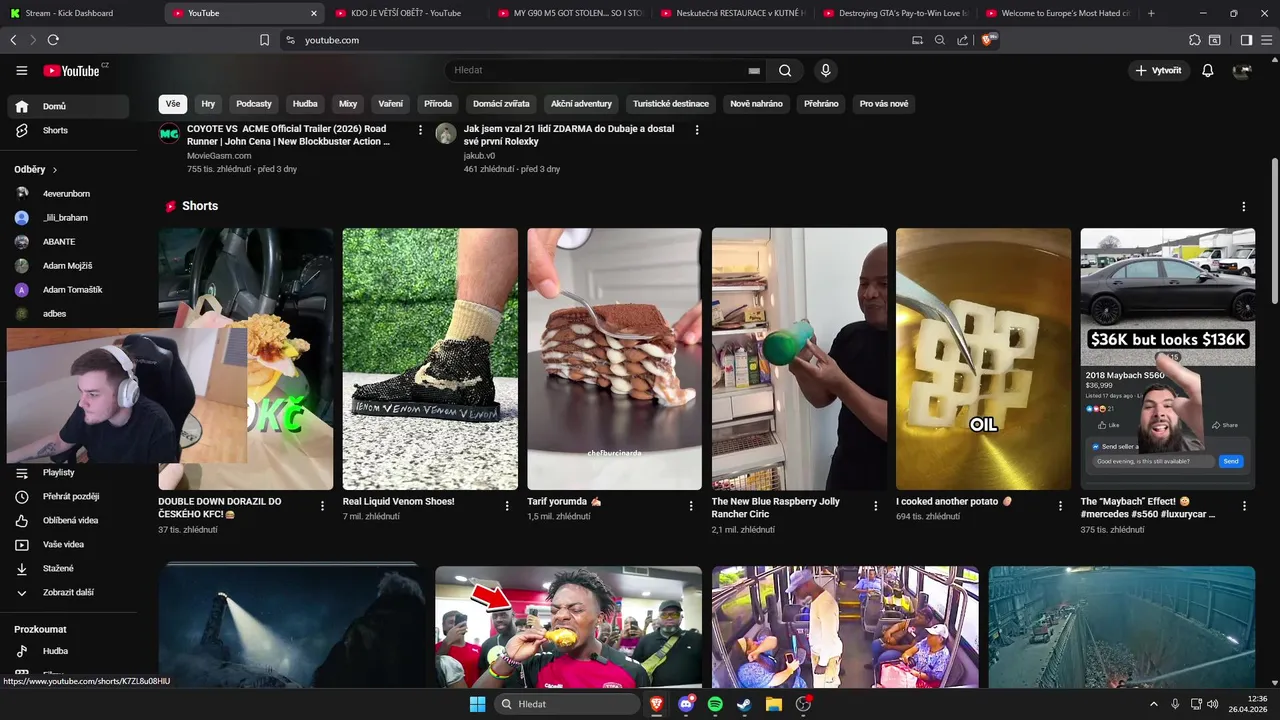Click the taskbar Hledat search box
Image resolution: width=1280 pixels, height=720 pixels.
568,704
